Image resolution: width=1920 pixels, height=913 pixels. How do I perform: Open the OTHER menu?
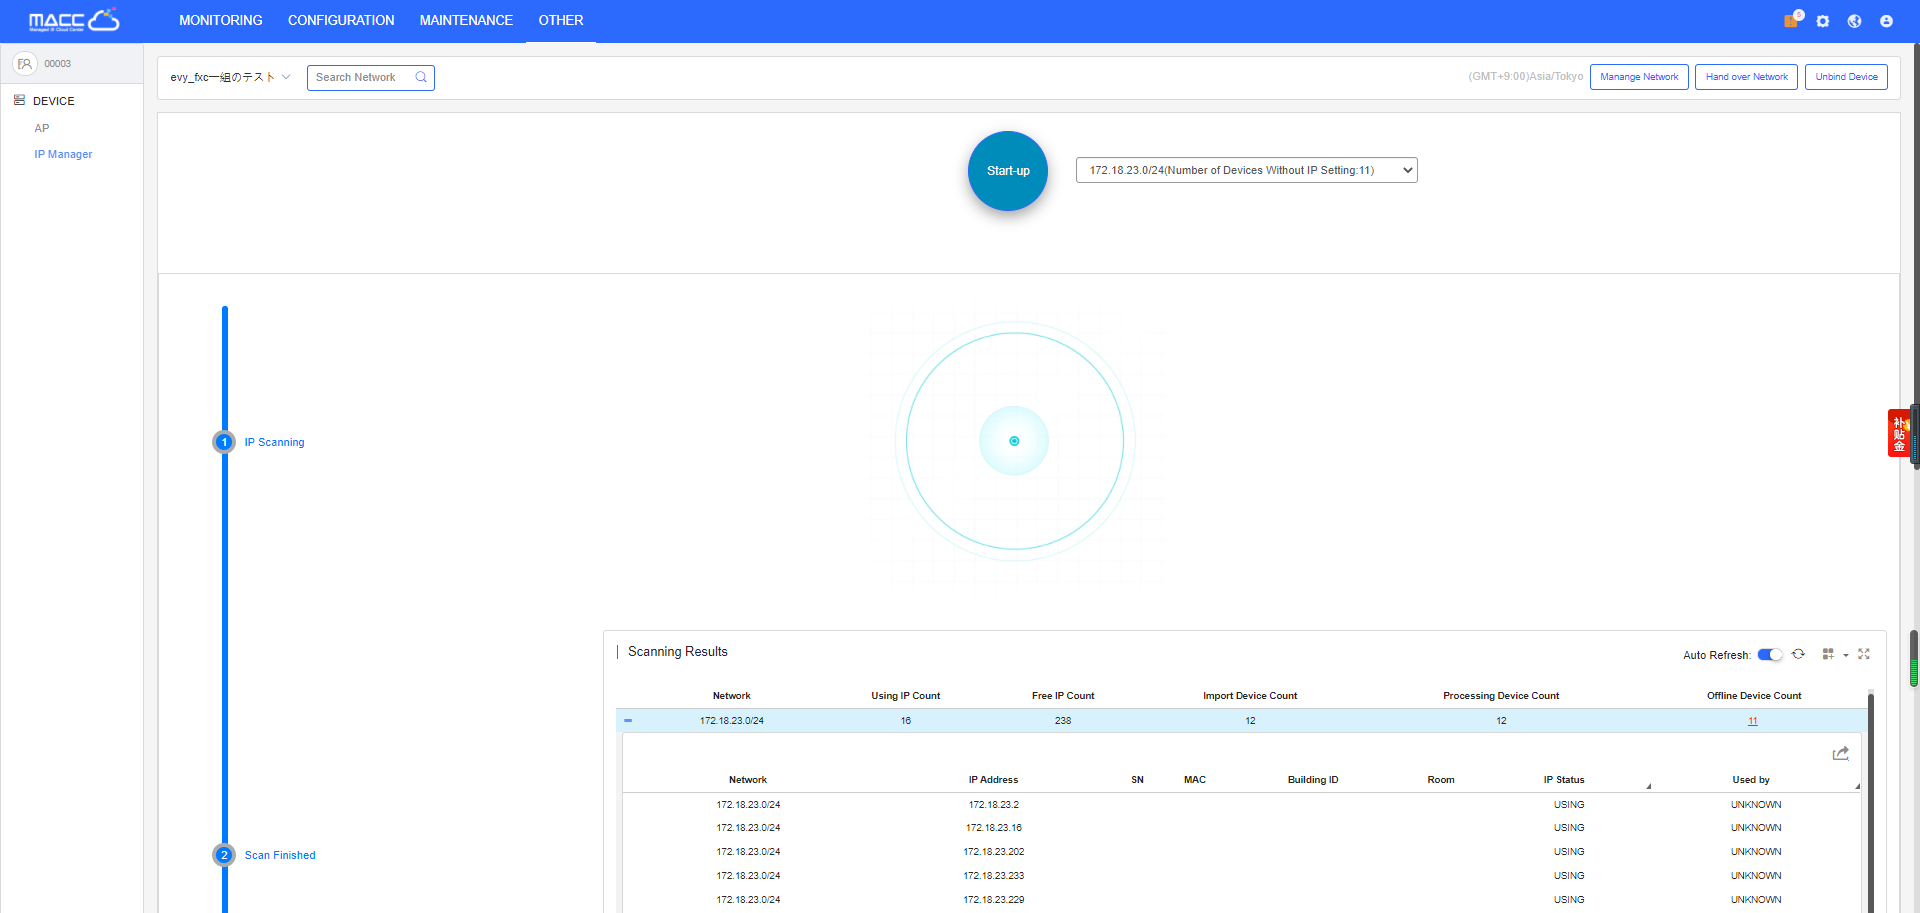coord(561,20)
